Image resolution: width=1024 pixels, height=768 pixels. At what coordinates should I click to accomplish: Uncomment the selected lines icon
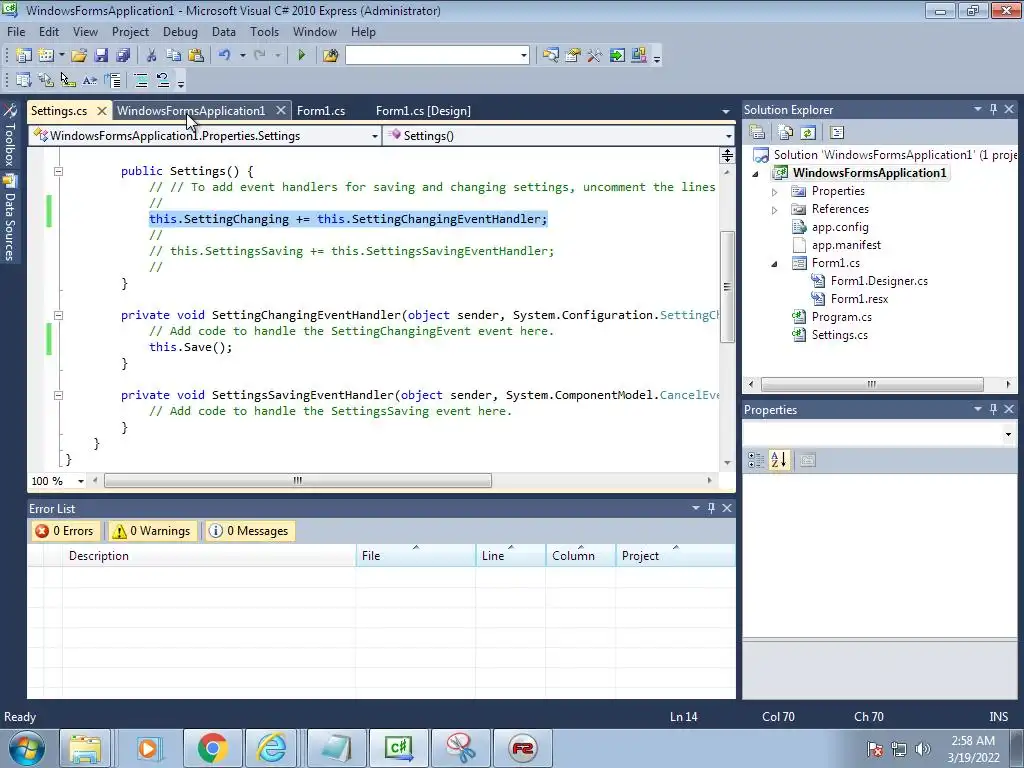(x=163, y=80)
